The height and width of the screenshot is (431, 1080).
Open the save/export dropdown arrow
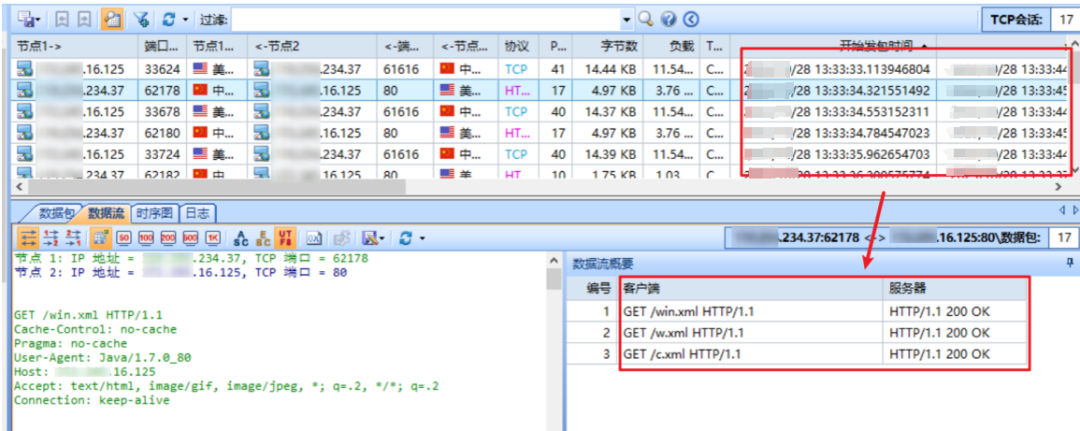38,20
